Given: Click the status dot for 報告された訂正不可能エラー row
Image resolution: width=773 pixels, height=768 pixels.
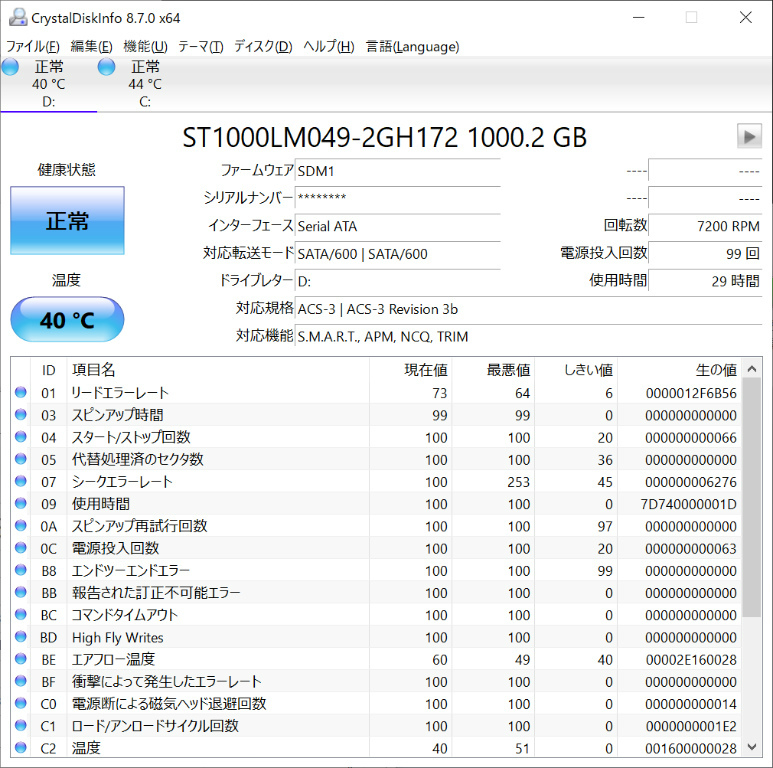Looking at the screenshot, I should click(21, 592).
